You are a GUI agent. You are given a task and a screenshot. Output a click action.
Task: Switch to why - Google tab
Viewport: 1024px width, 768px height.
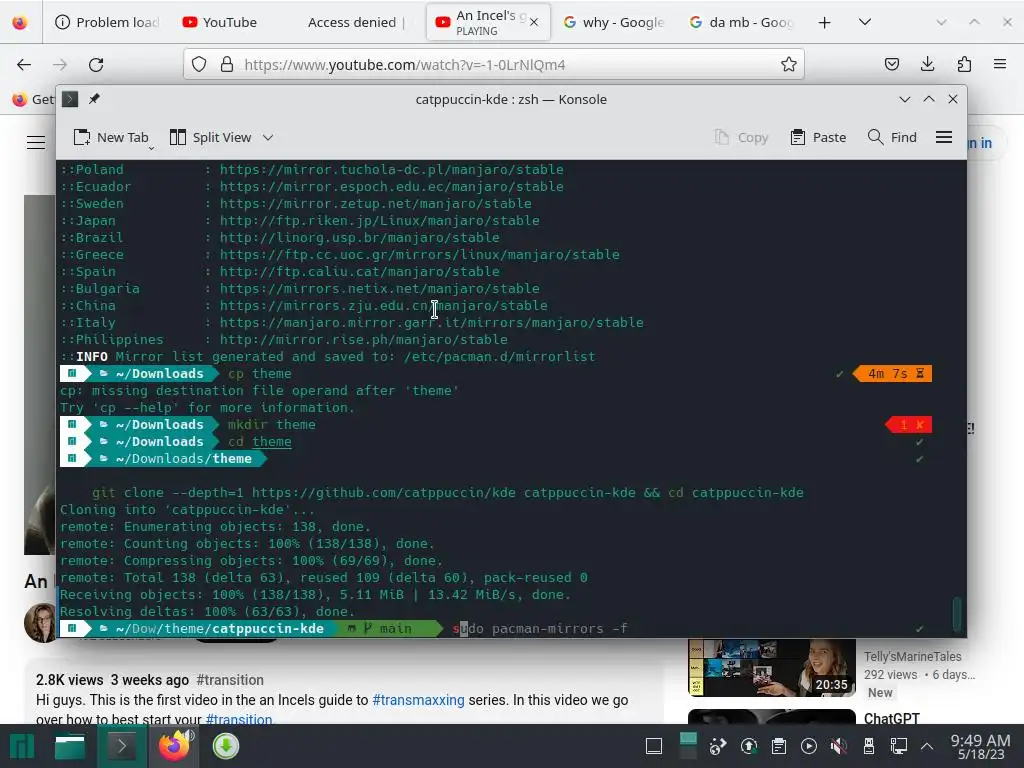[x=614, y=22]
